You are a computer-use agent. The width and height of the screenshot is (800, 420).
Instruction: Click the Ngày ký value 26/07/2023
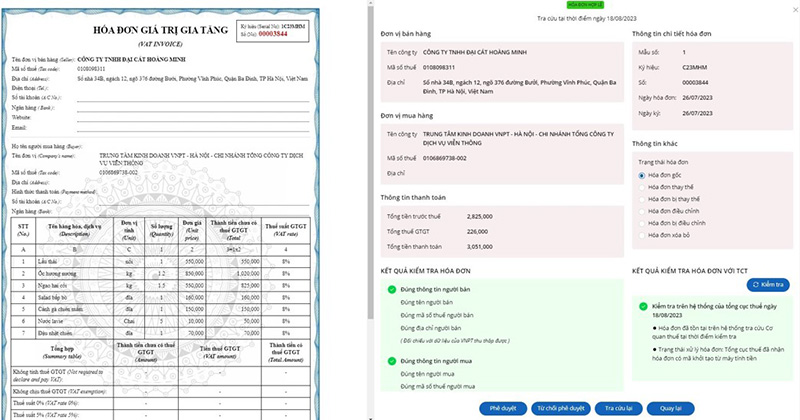[697, 113]
